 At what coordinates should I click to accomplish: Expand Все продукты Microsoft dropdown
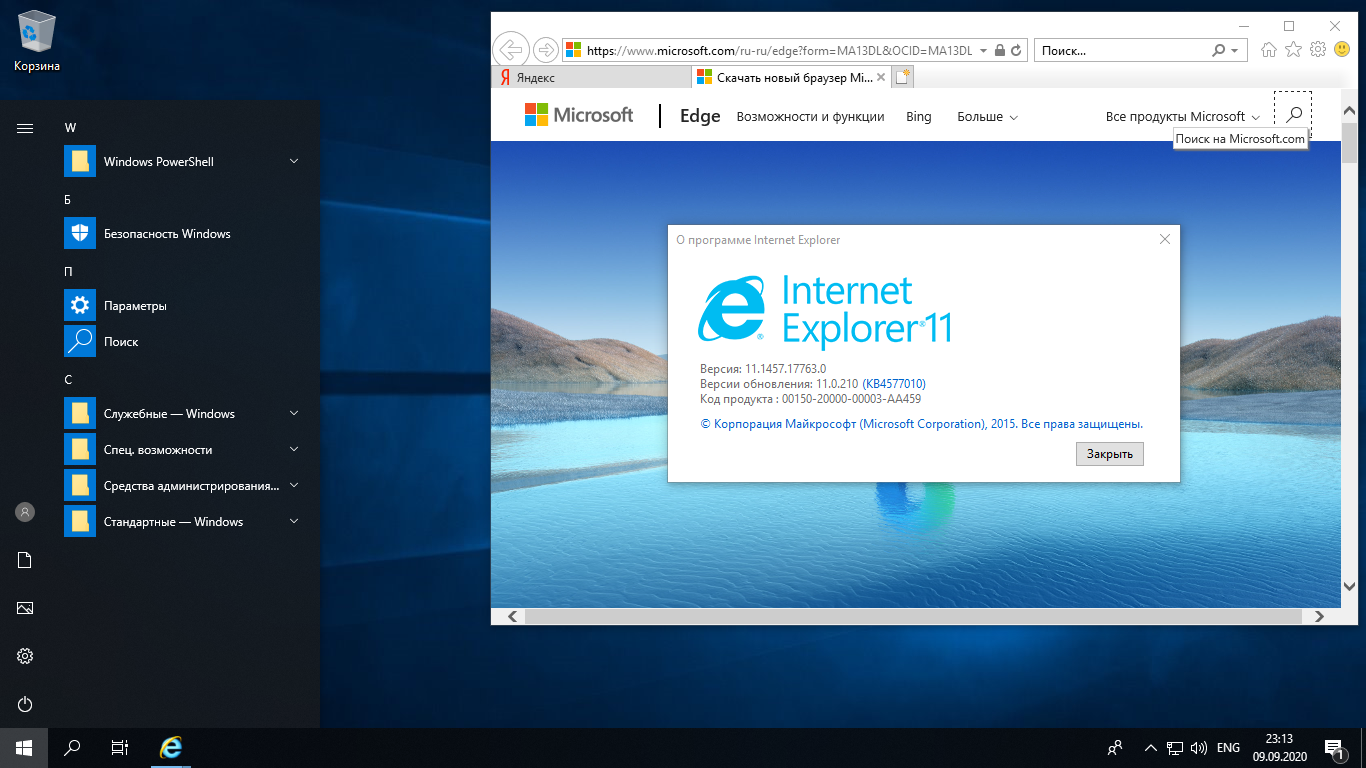click(x=1183, y=117)
